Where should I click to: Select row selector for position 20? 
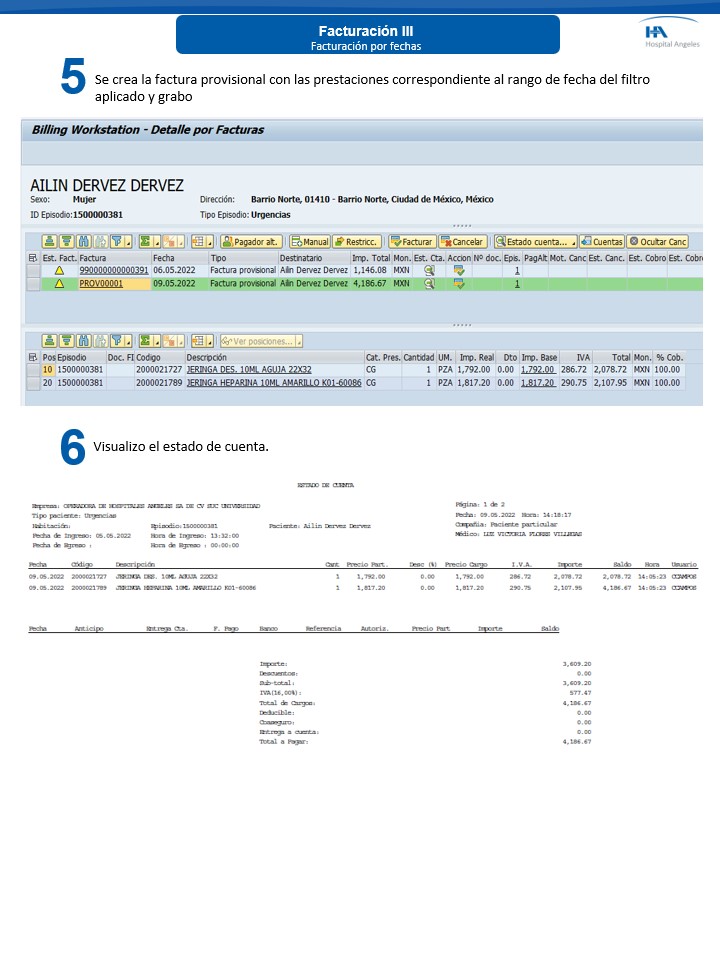(33, 382)
